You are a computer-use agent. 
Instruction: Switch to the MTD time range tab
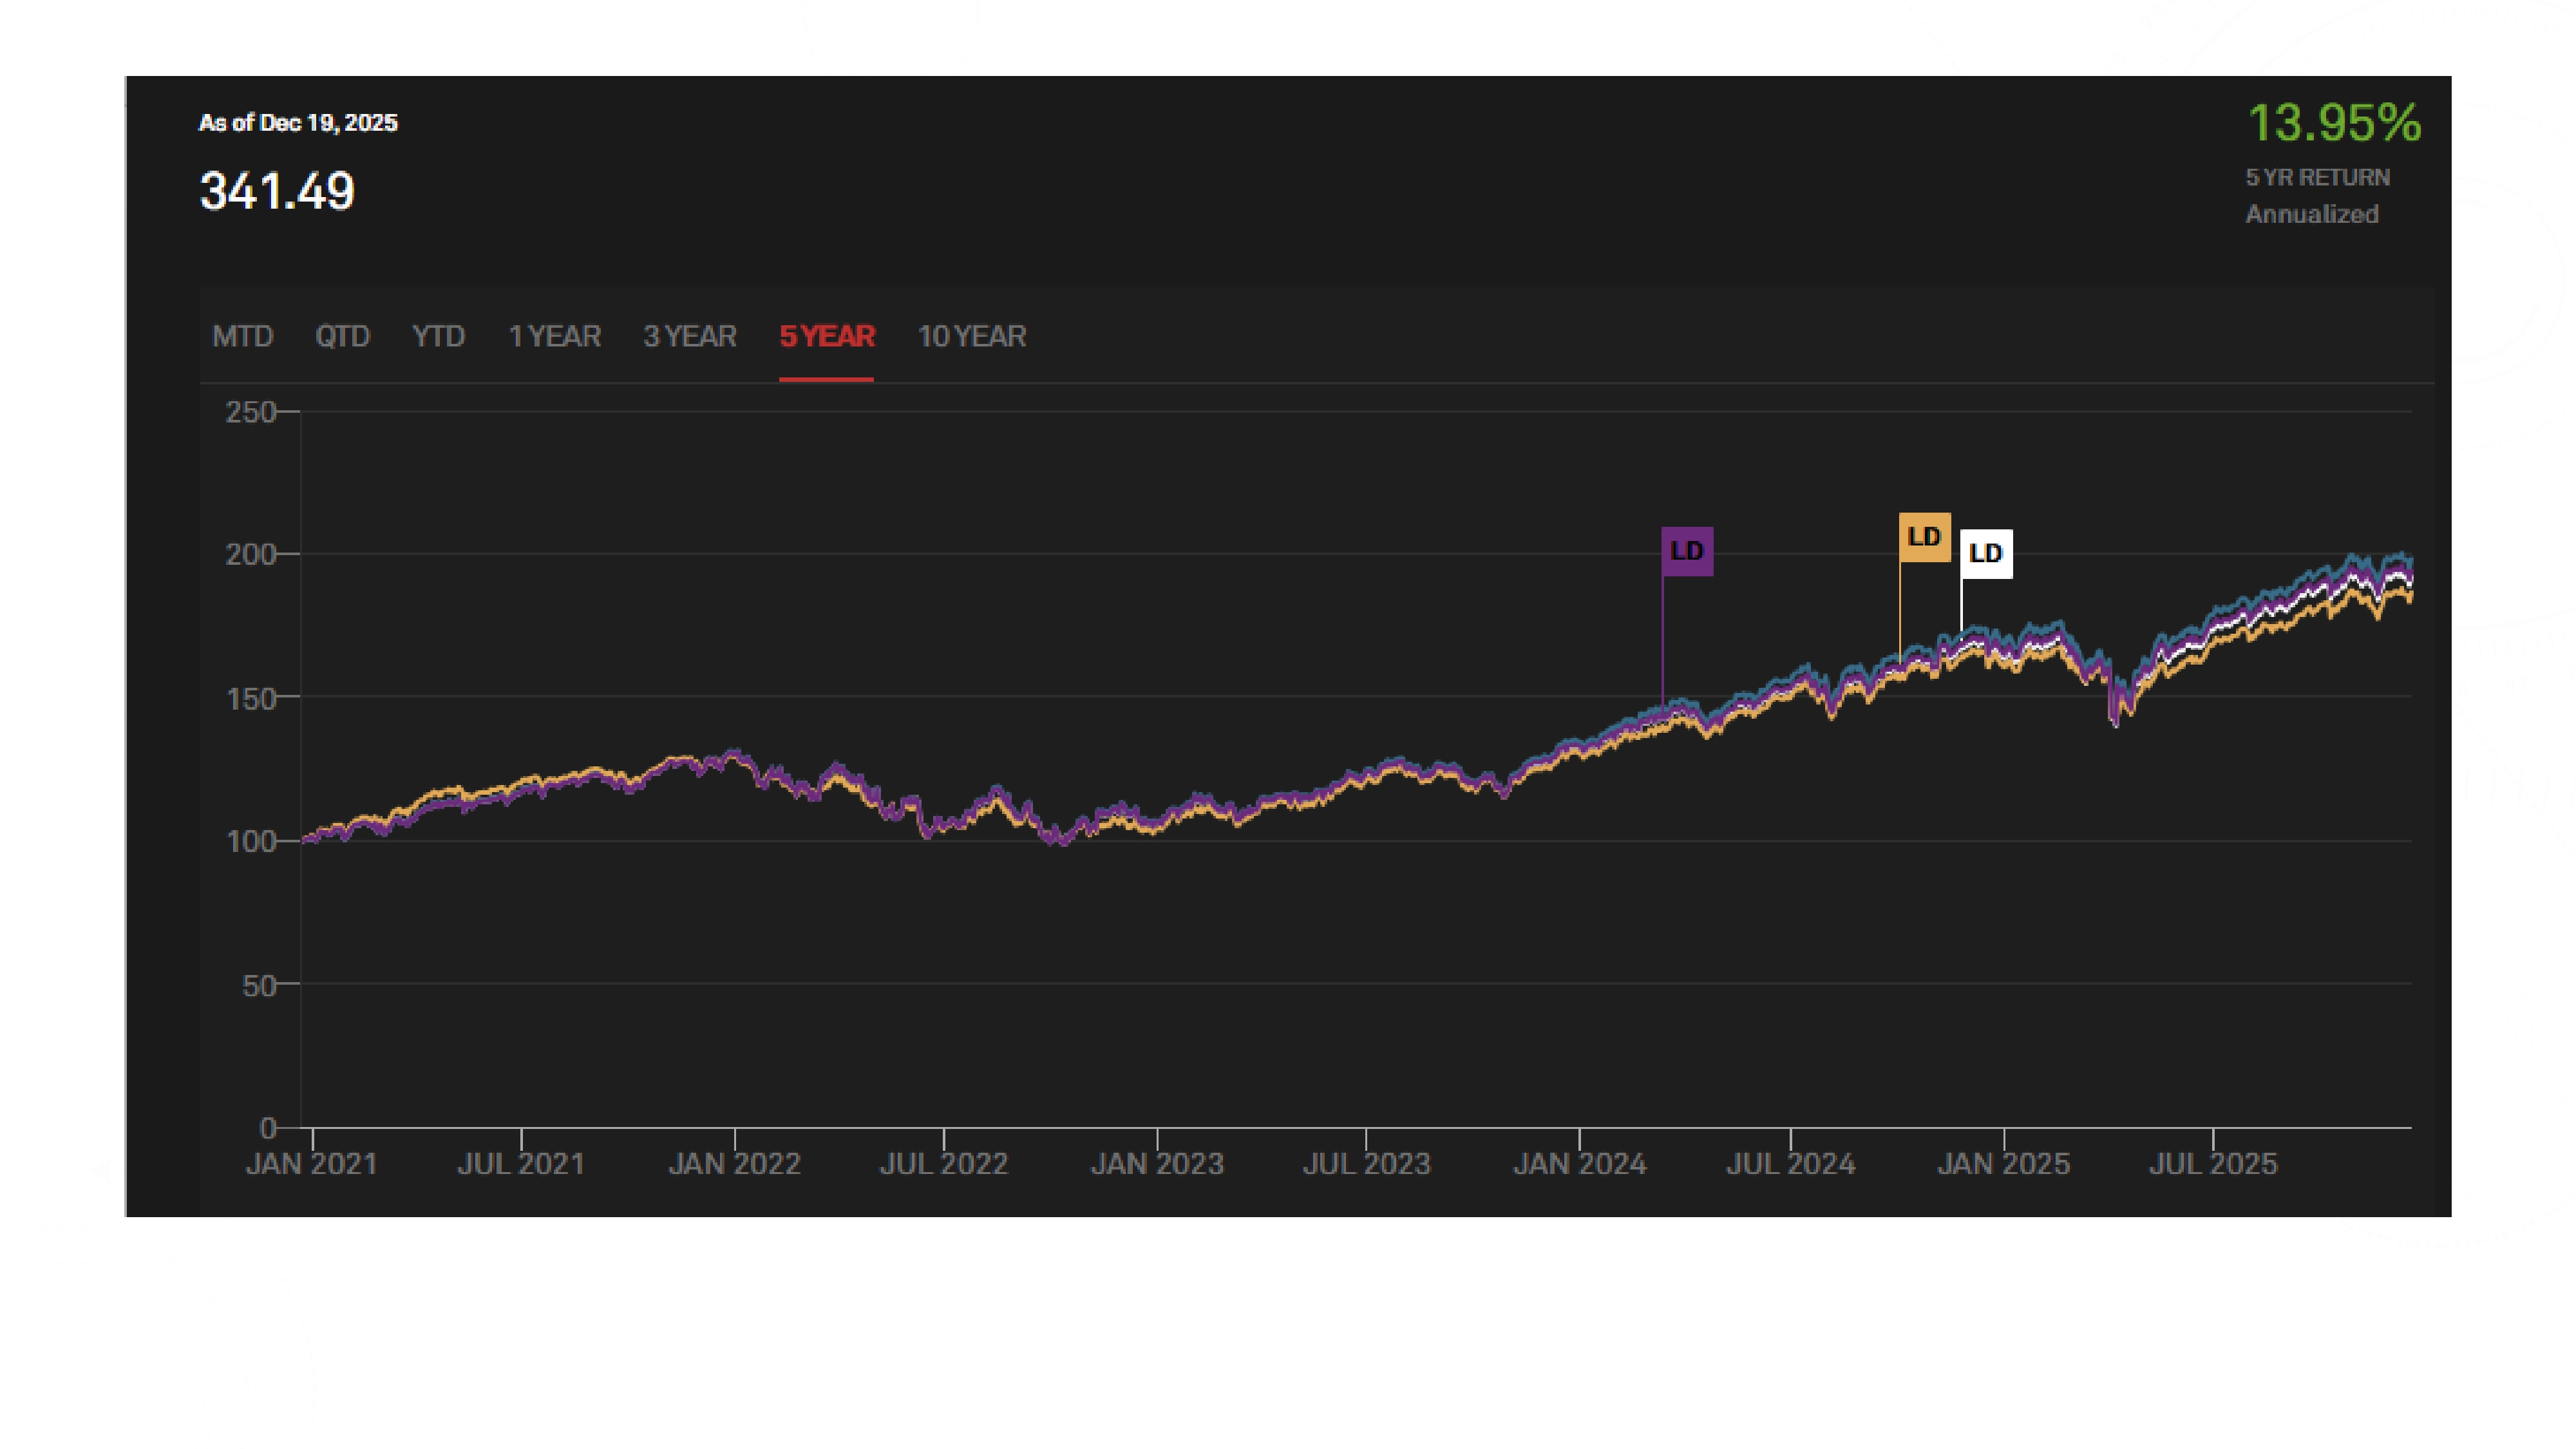point(242,336)
